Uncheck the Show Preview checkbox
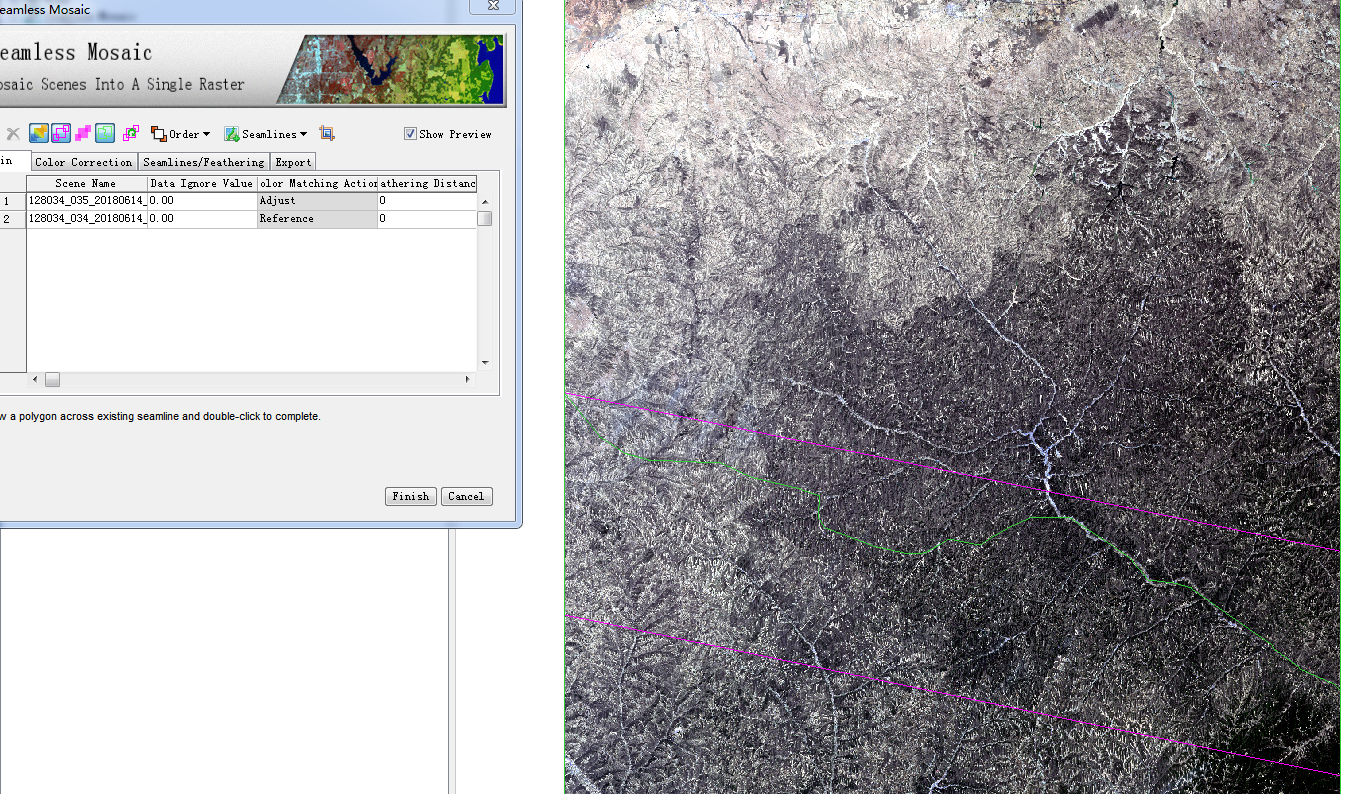Screen dimensions: 1348x794 coord(410,134)
